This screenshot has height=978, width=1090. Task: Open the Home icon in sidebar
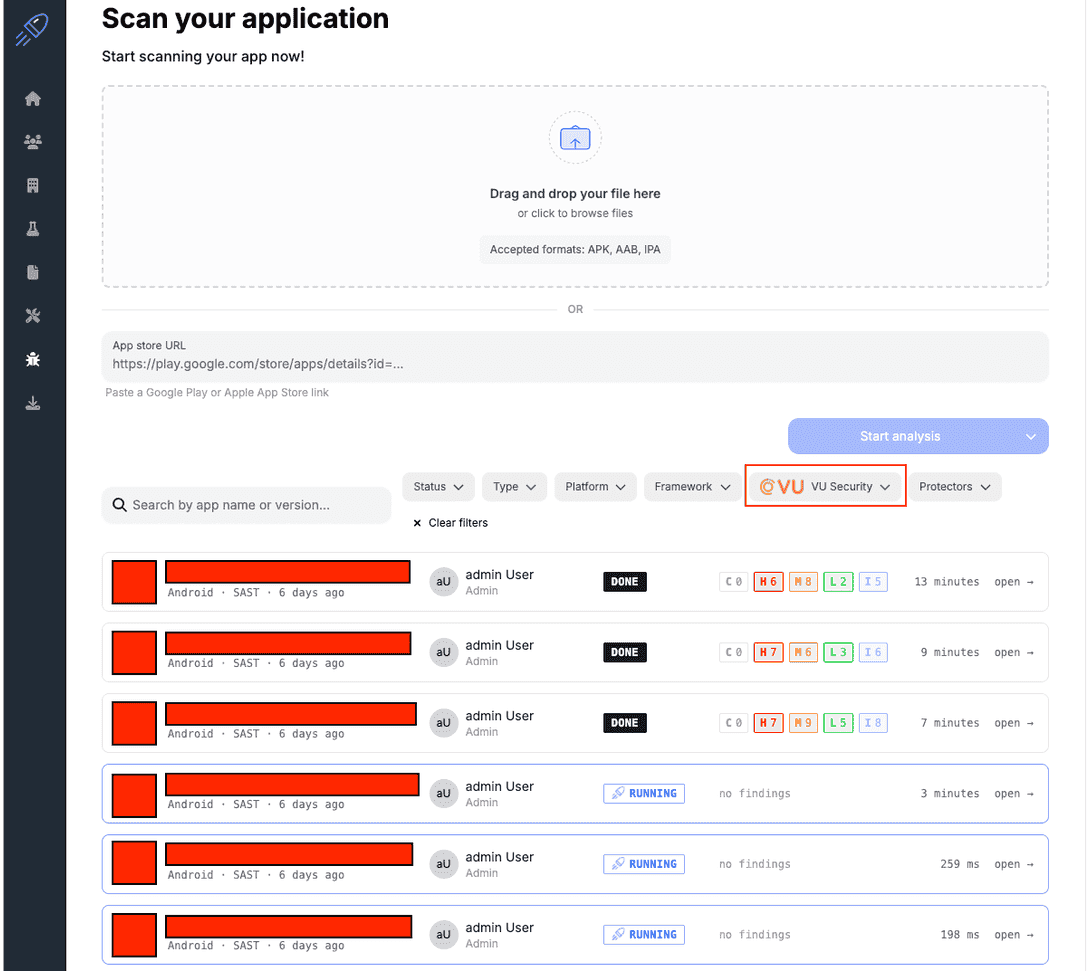[x=33, y=99]
